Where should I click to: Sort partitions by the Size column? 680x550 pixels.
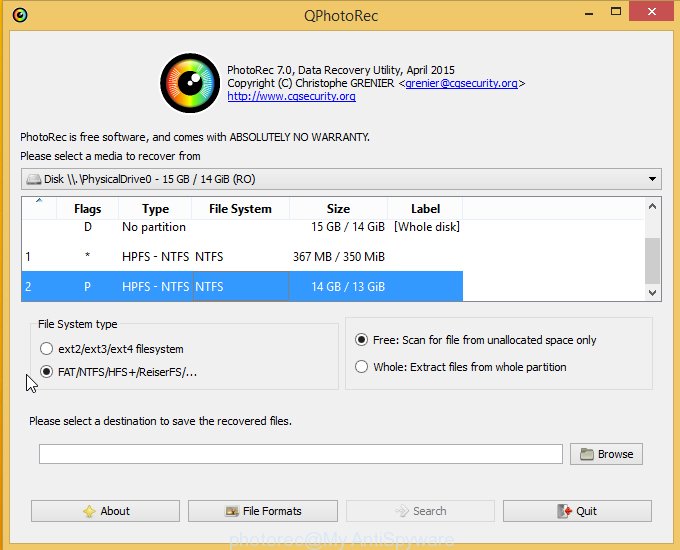[x=338, y=209]
